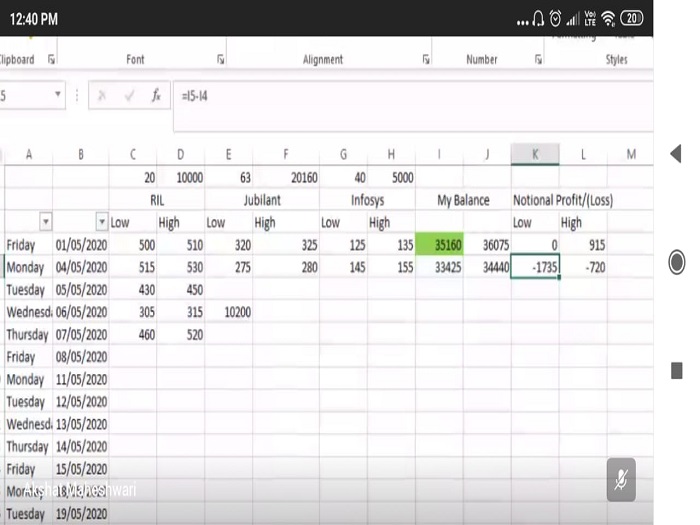Tap the alarm clock status icon
Image resolution: width=700 pixels, height=525 pixels.
(x=555, y=19)
